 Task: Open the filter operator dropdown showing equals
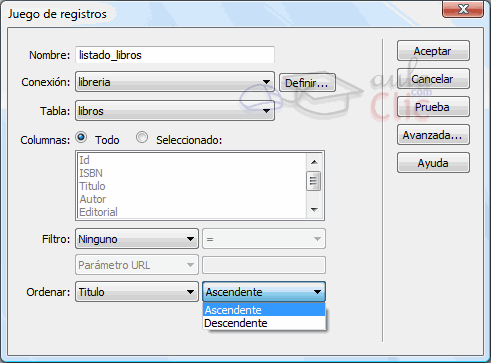264,239
